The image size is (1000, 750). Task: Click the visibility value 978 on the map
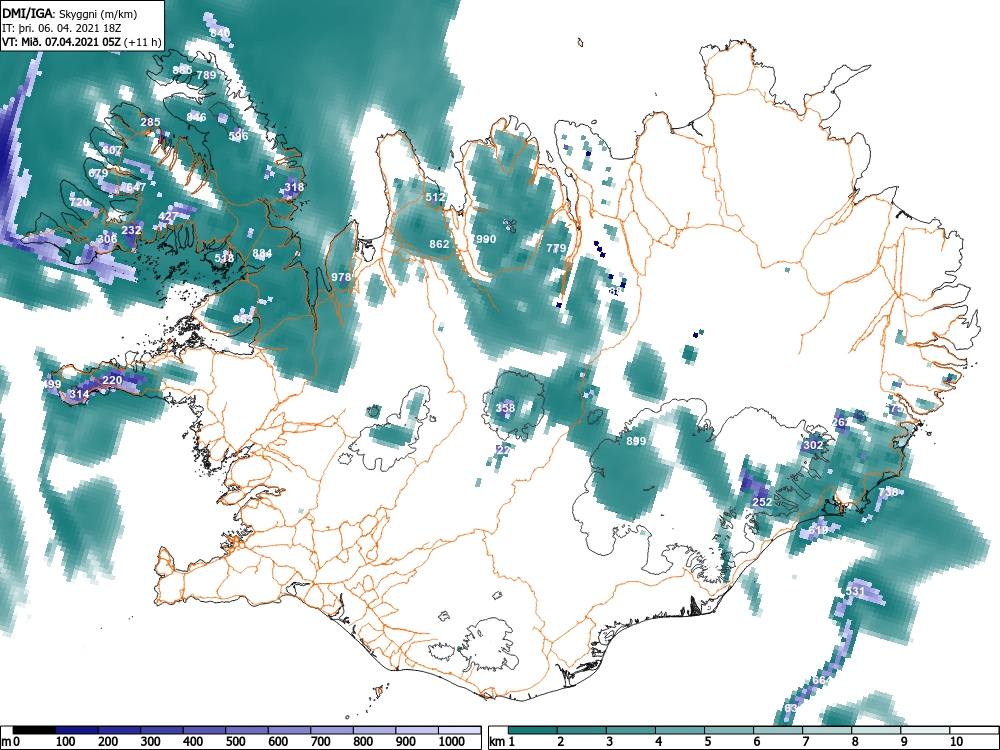pyautogui.click(x=341, y=277)
